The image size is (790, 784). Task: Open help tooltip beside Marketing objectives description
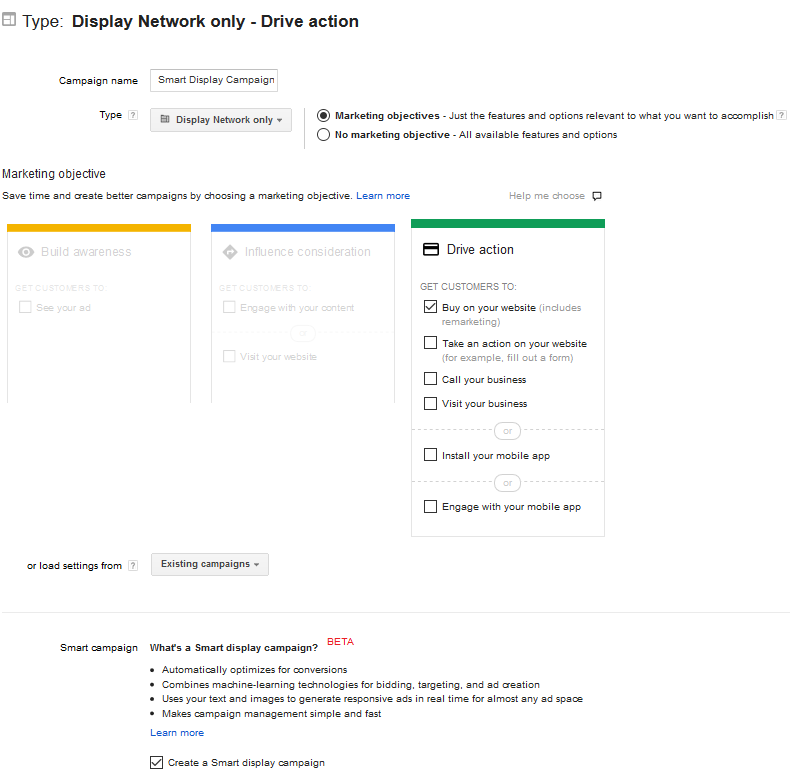(781, 115)
